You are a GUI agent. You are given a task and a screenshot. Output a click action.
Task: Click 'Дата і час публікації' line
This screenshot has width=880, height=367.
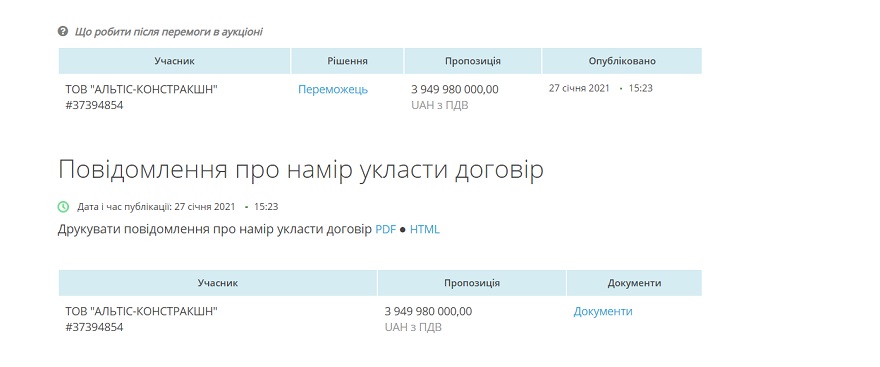pos(177,207)
